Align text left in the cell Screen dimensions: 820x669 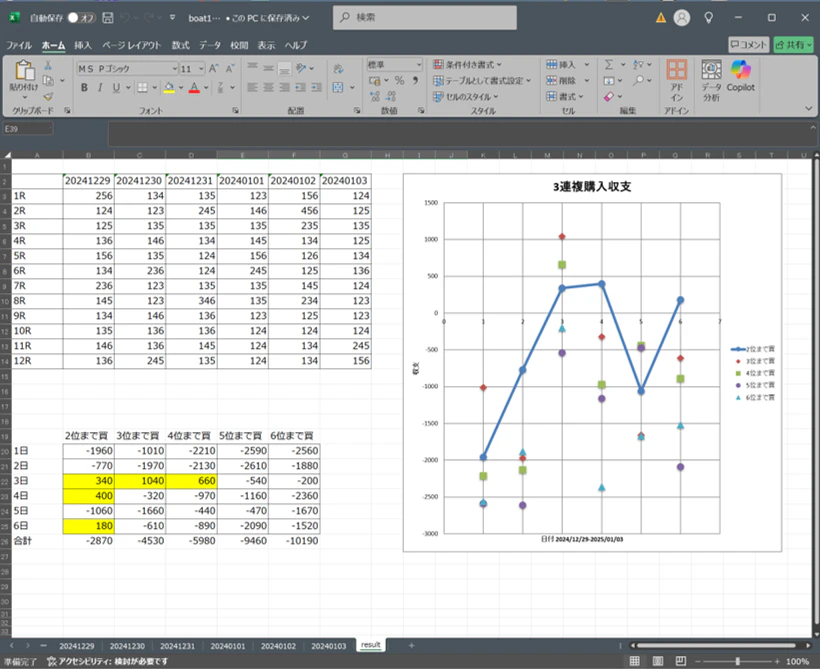pyautogui.click(x=252, y=87)
